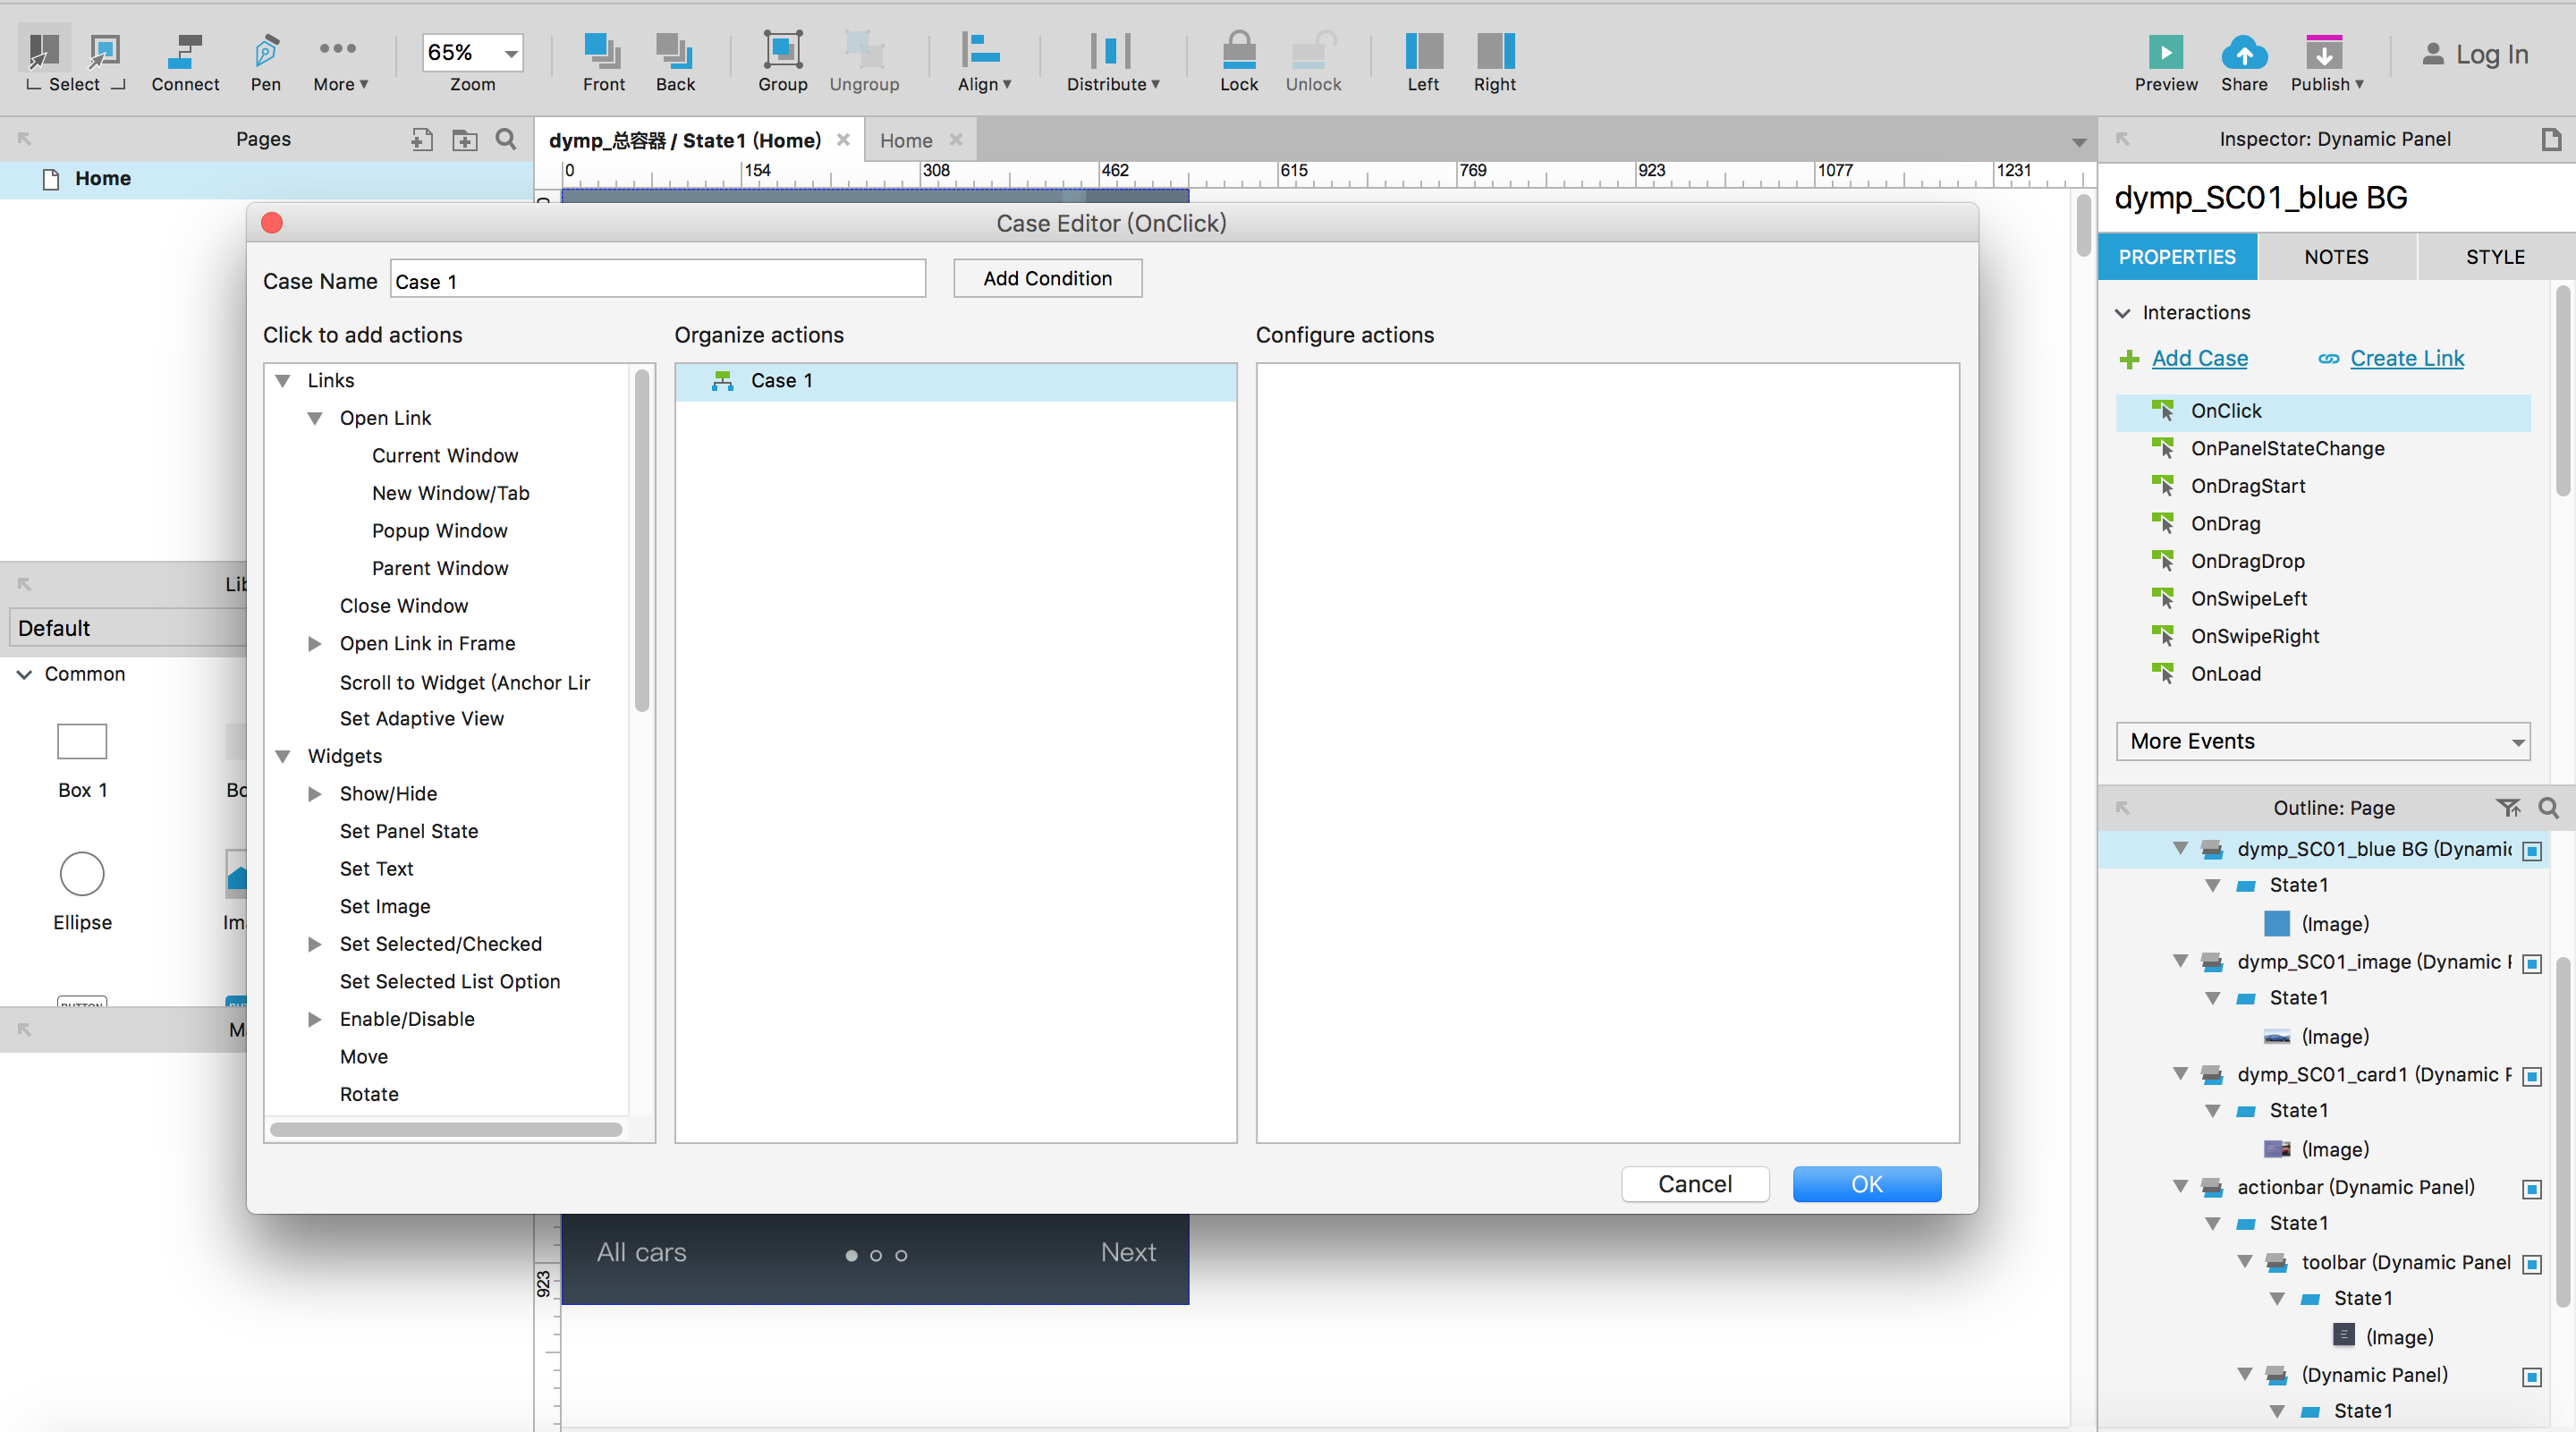Select the Pen tool
This screenshot has height=1432, width=2576.
[265, 52]
